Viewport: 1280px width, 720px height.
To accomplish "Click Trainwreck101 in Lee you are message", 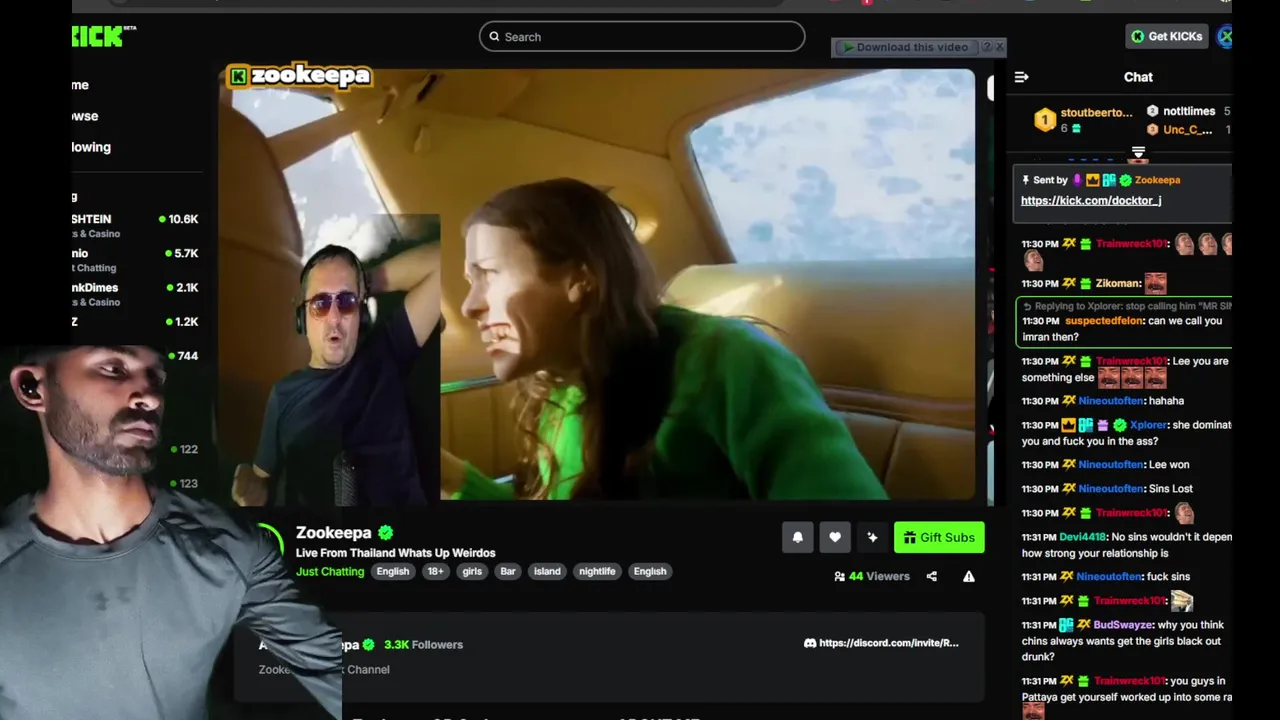I will pyautogui.click(x=1129, y=361).
